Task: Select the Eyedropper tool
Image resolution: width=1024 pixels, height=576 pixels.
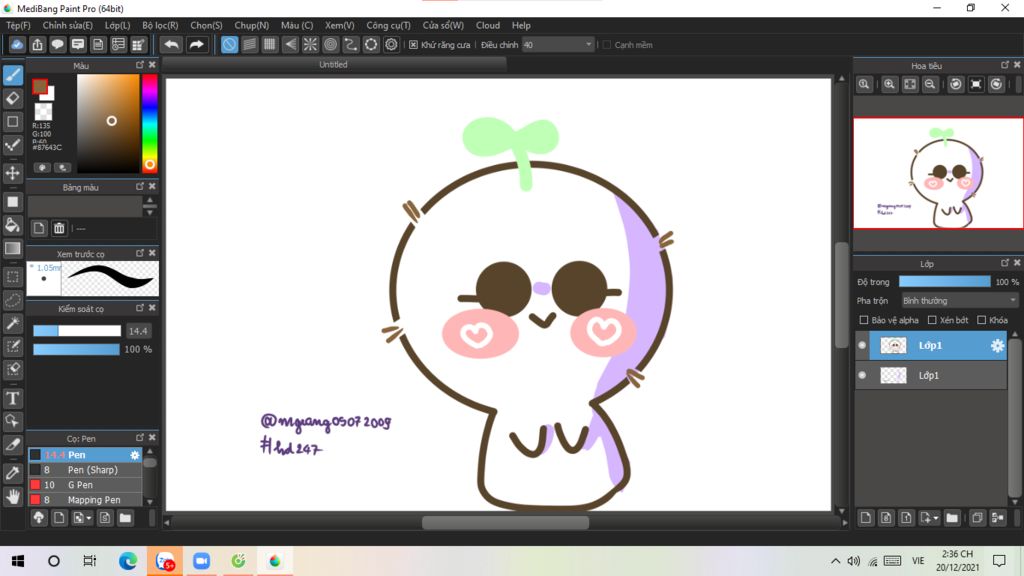Action: (13, 473)
